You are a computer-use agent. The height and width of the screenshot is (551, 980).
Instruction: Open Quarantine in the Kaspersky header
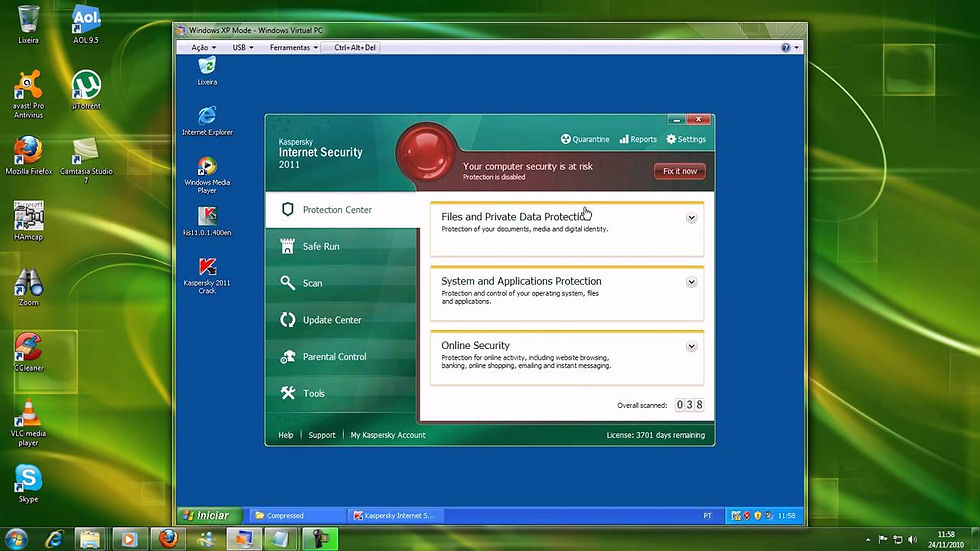pos(584,139)
